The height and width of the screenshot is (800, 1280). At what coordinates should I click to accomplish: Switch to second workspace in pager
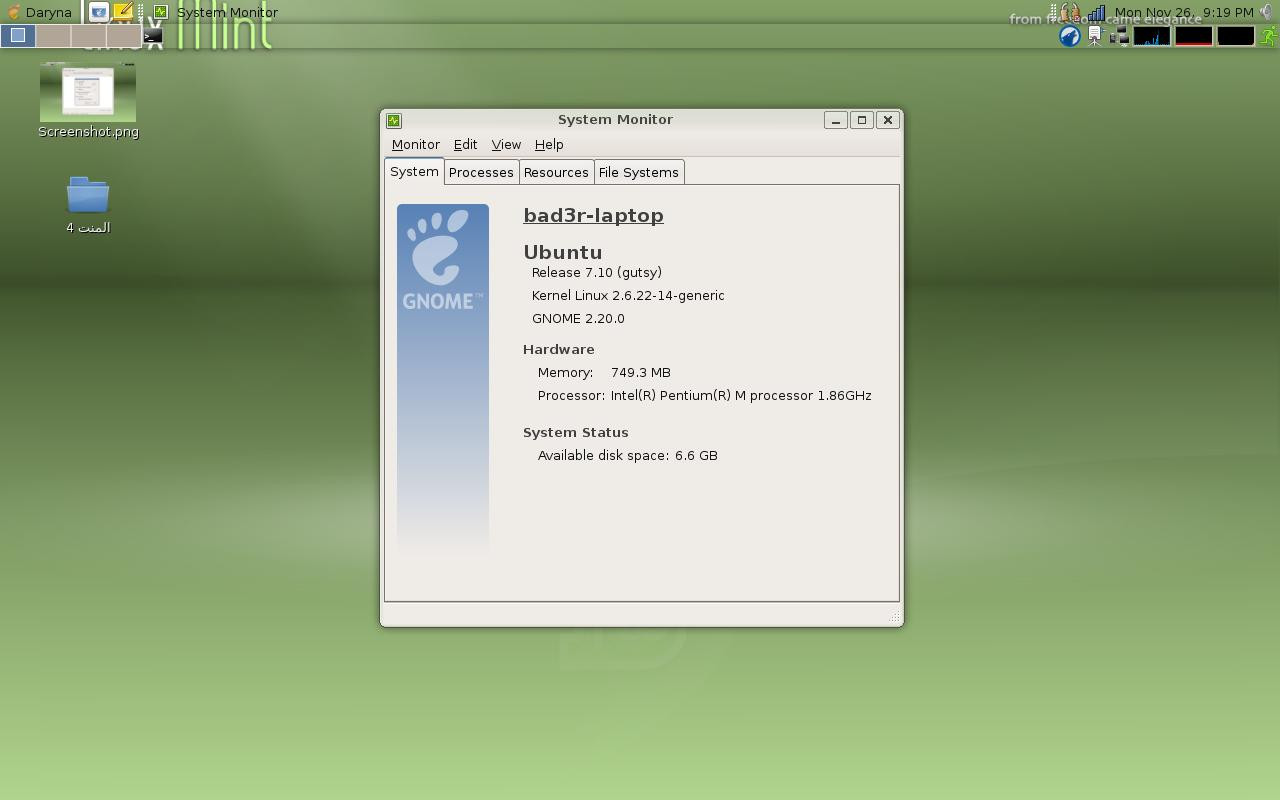54,36
